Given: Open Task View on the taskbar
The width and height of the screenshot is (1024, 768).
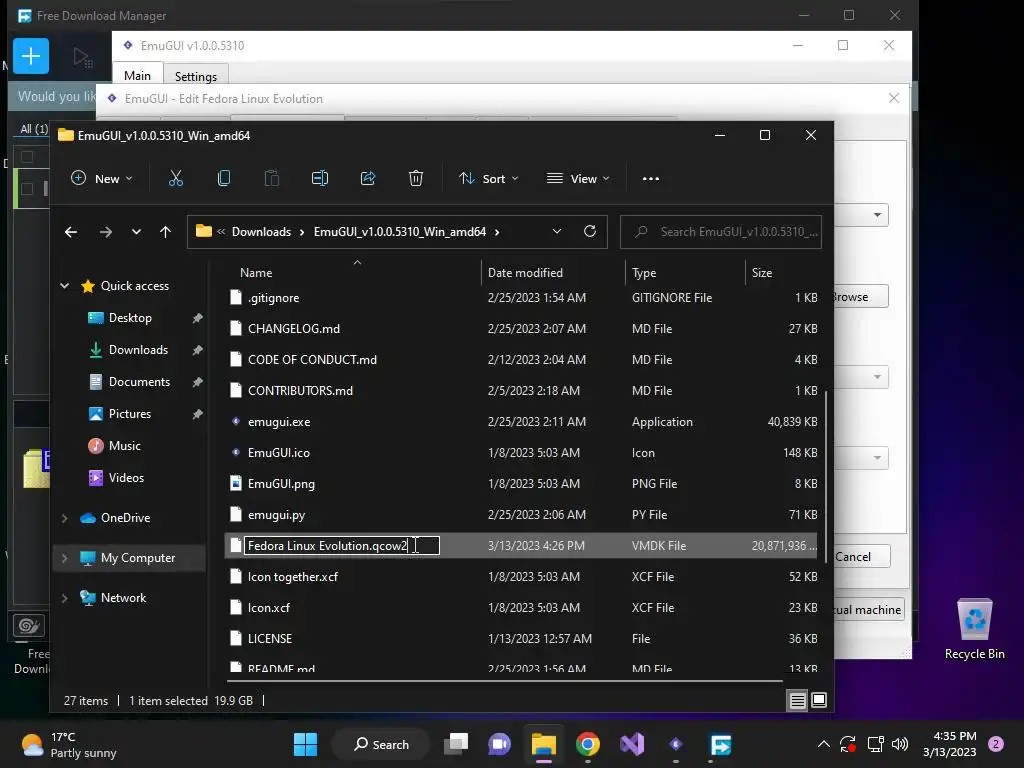Looking at the screenshot, I should (x=456, y=744).
